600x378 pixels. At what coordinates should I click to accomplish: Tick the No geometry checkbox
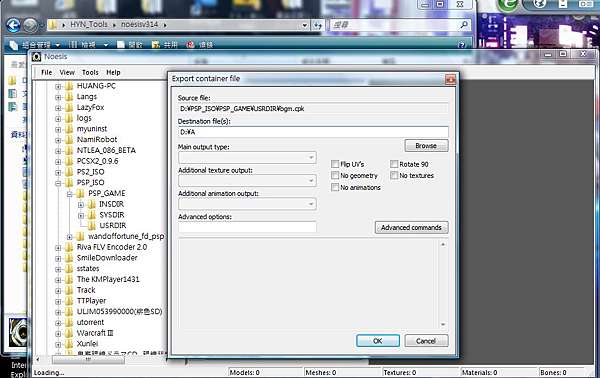(x=335, y=176)
